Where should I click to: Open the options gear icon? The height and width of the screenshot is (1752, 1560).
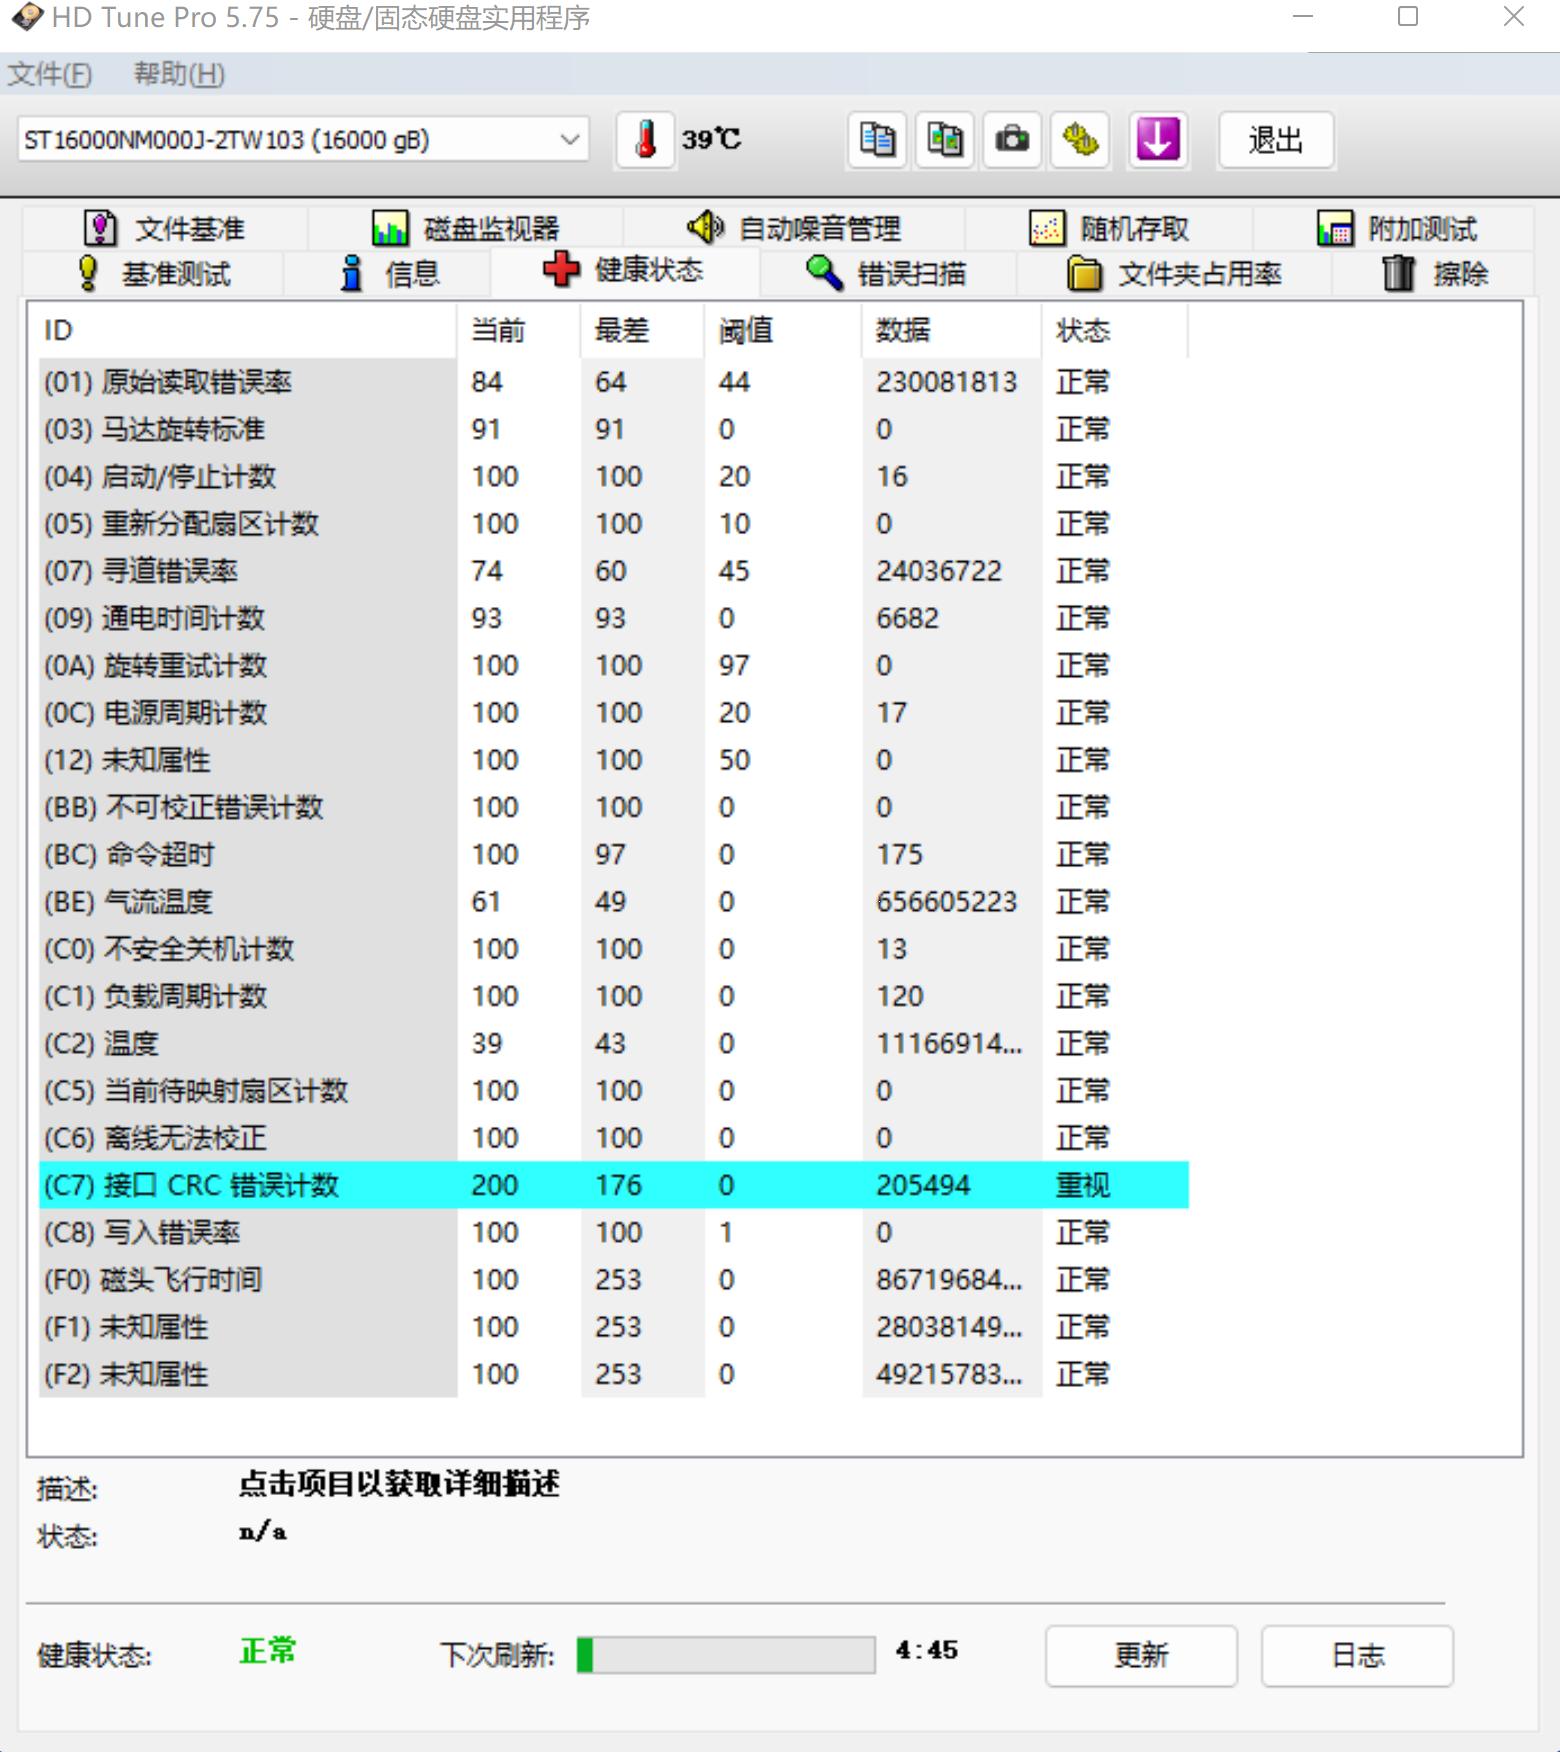click(x=1080, y=140)
